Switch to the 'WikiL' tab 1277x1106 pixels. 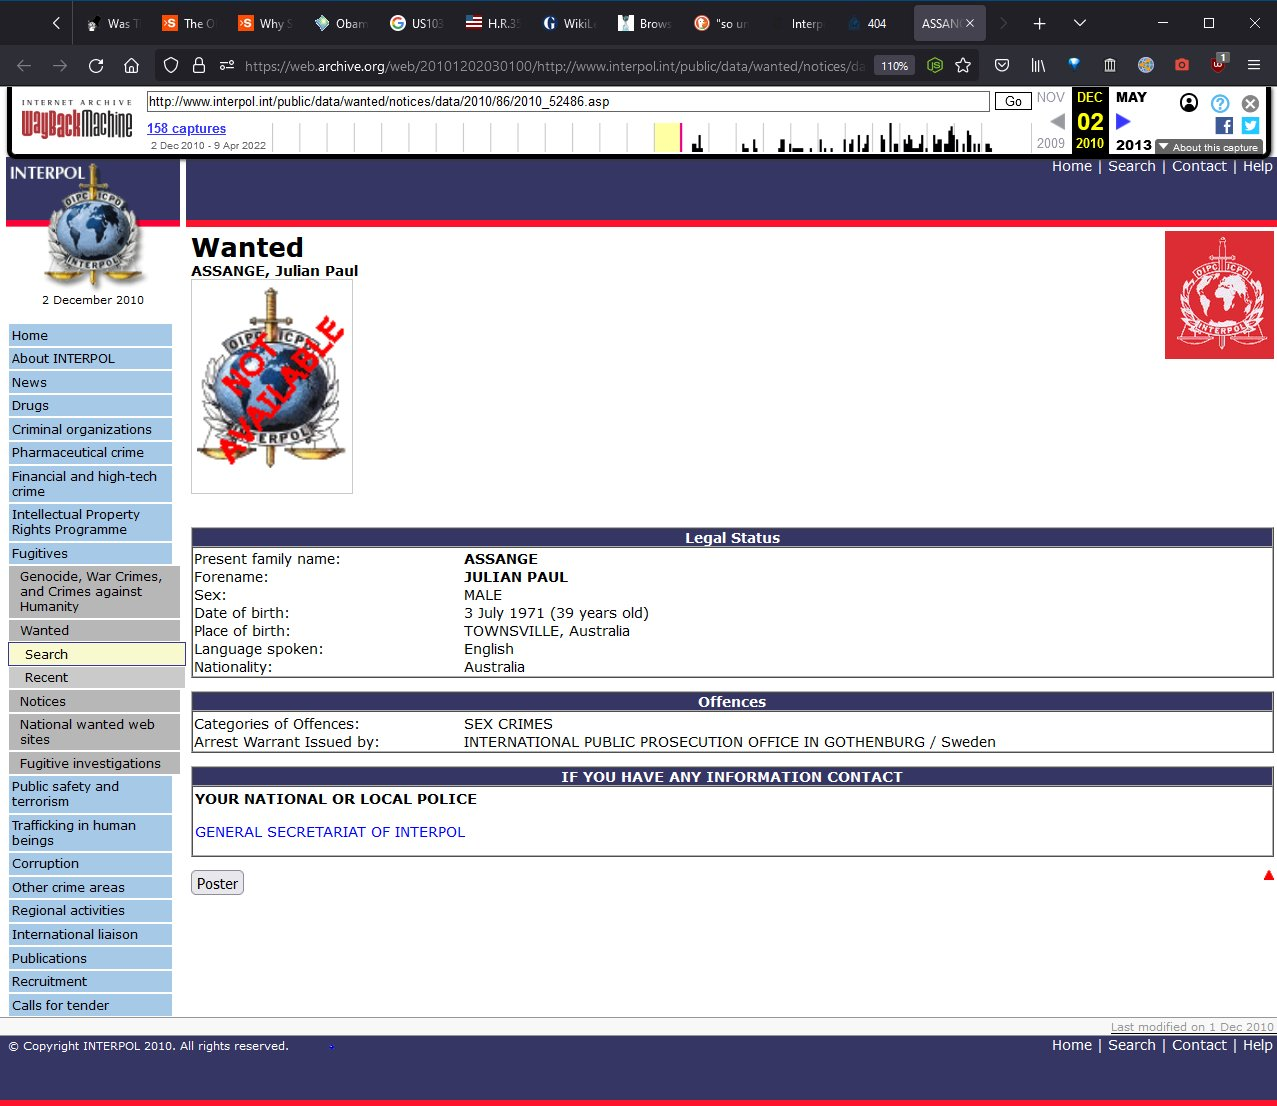pyautogui.click(x=569, y=23)
